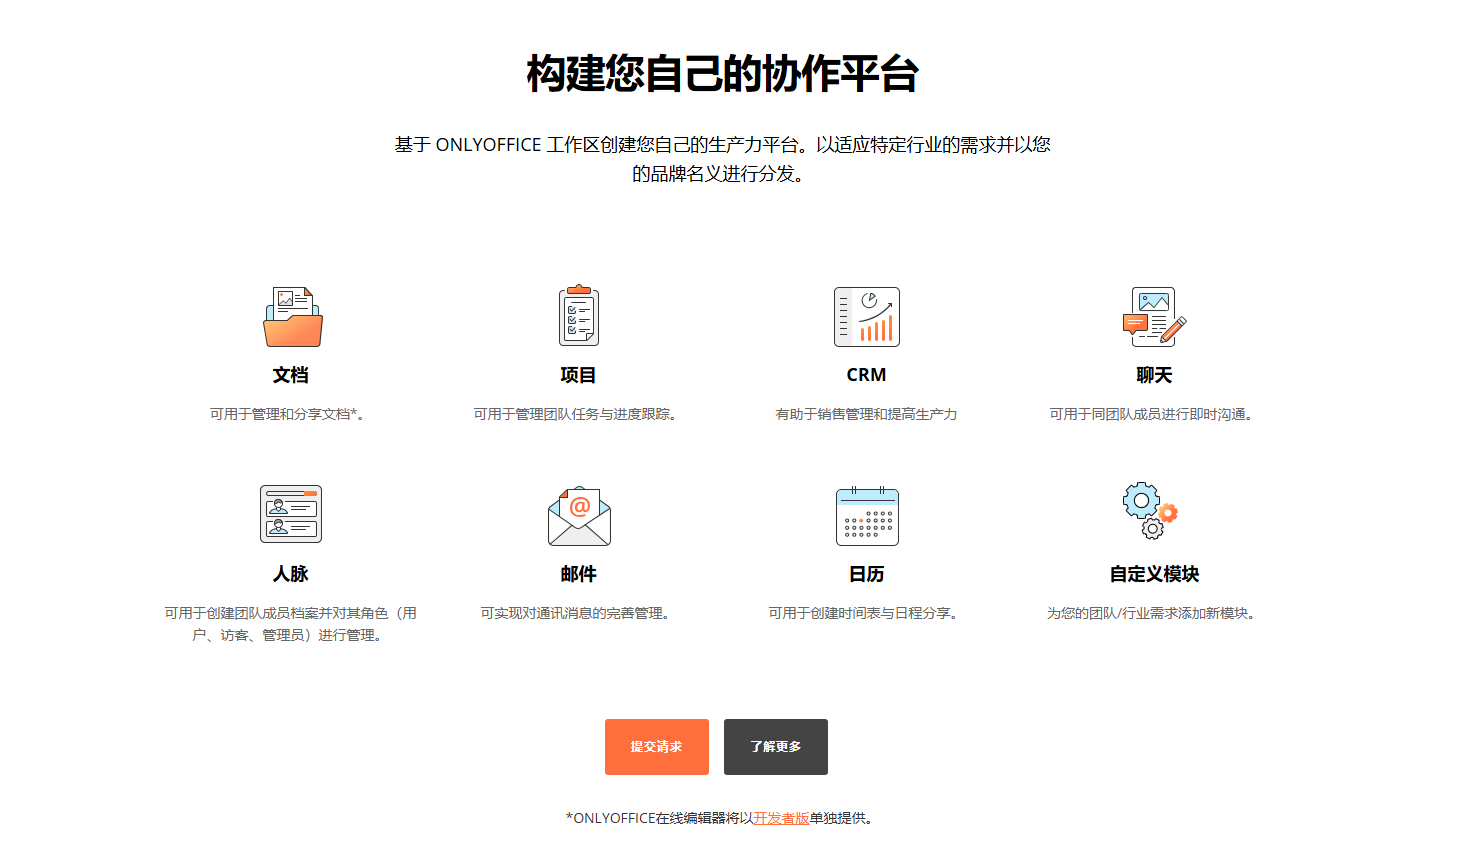Click the text 为您的团队/行业需求添加新模块。

click(x=1154, y=613)
